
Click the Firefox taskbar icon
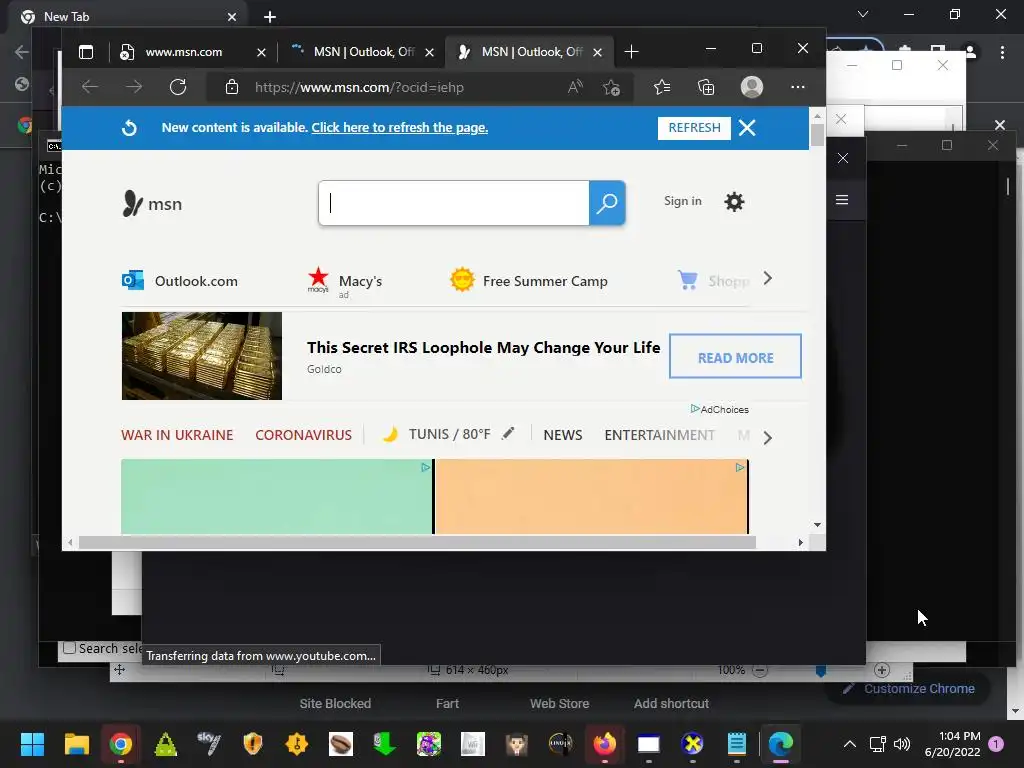(605, 744)
